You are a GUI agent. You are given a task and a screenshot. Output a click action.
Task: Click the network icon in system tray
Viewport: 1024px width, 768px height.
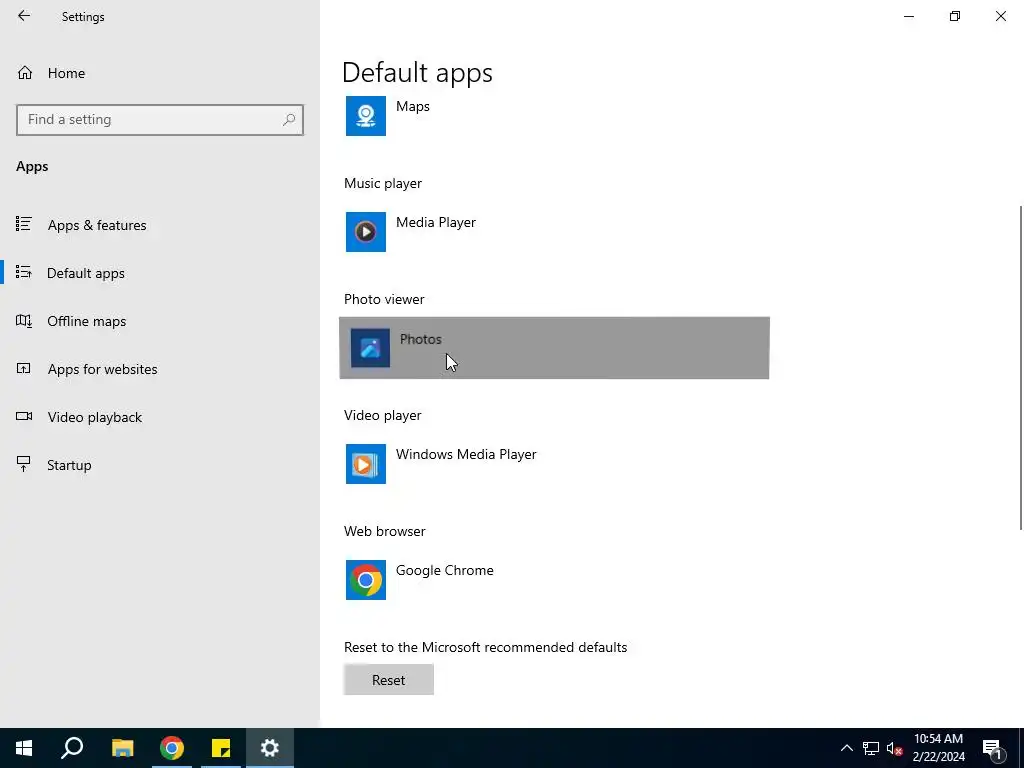pos(871,748)
